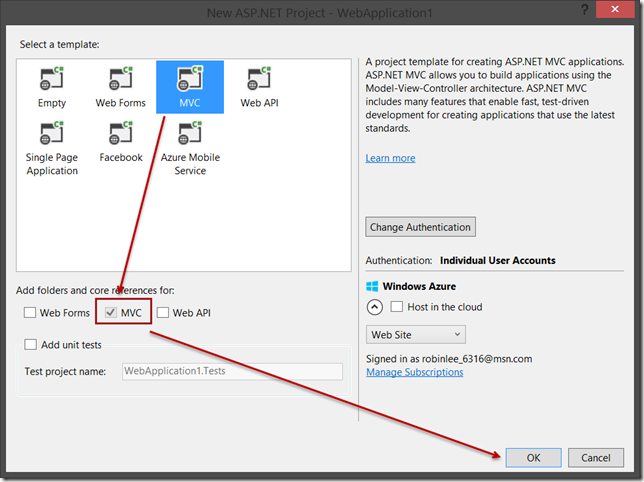The width and height of the screenshot is (644, 482).
Task: Open the Web Site dropdown
Action: pos(416,335)
